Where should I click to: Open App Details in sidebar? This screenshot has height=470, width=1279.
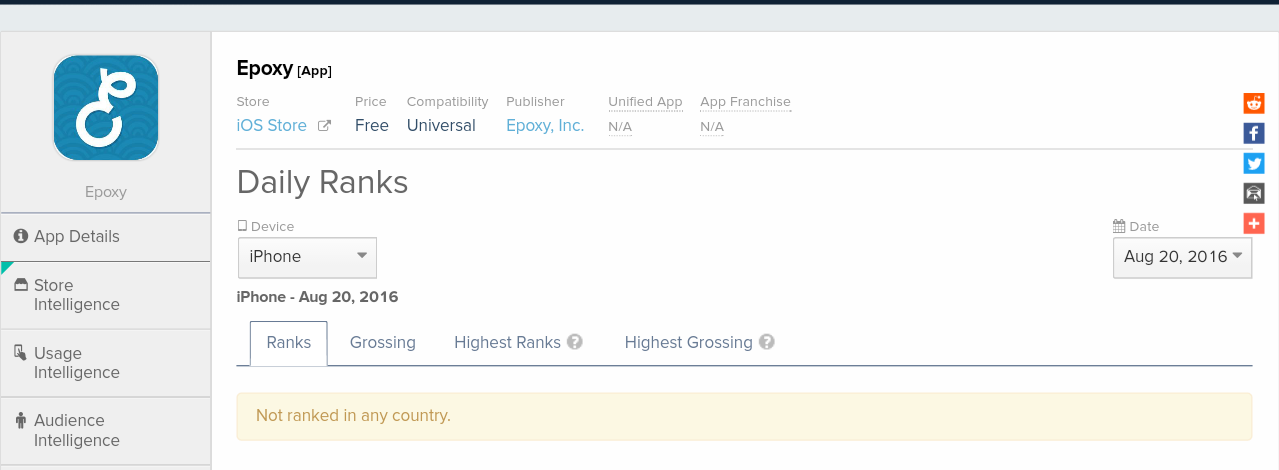pyautogui.click(x=77, y=237)
